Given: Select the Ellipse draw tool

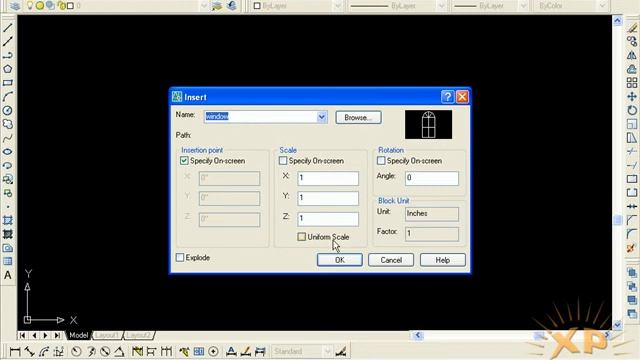Looking at the screenshot, I should point(8,152).
